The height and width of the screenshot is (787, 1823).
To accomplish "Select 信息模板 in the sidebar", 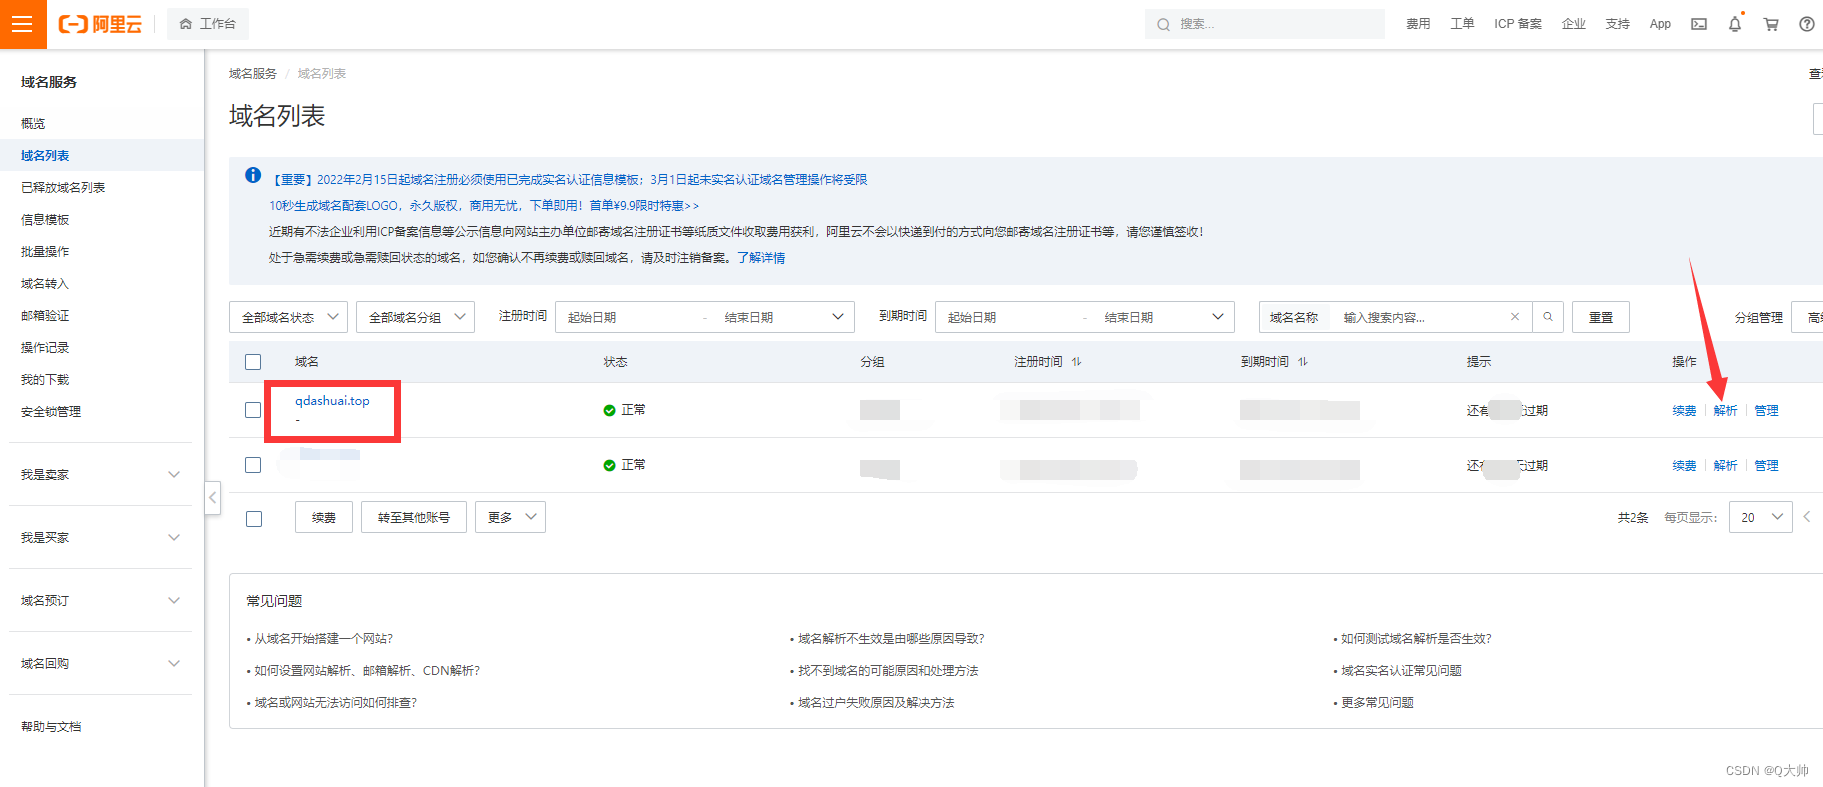I will pyautogui.click(x=45, y=219).
